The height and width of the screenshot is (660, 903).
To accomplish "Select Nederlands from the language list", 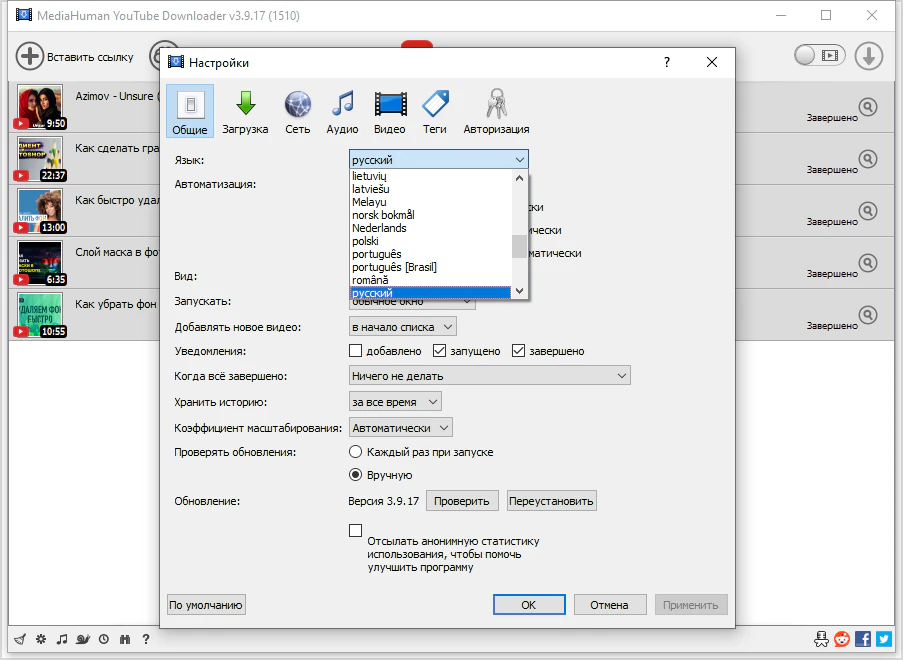I will pyautogui.click(x=379, y=228).
